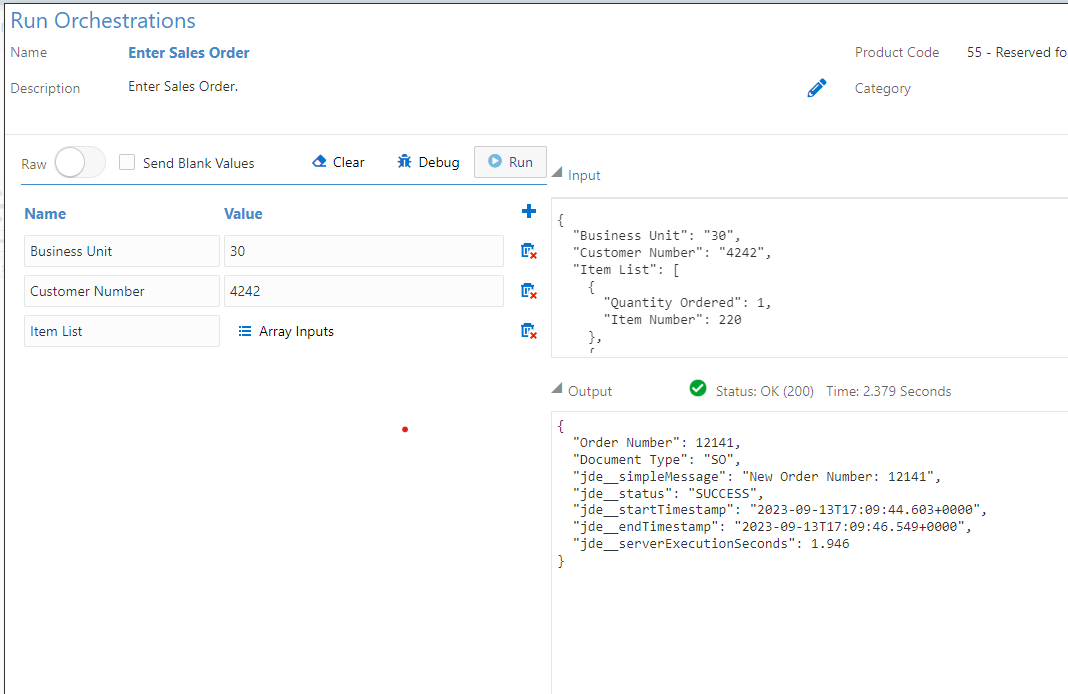1068x694 pixels.
Task: Click the pencil edit icon near Category
Action: (x=817, y=88)
